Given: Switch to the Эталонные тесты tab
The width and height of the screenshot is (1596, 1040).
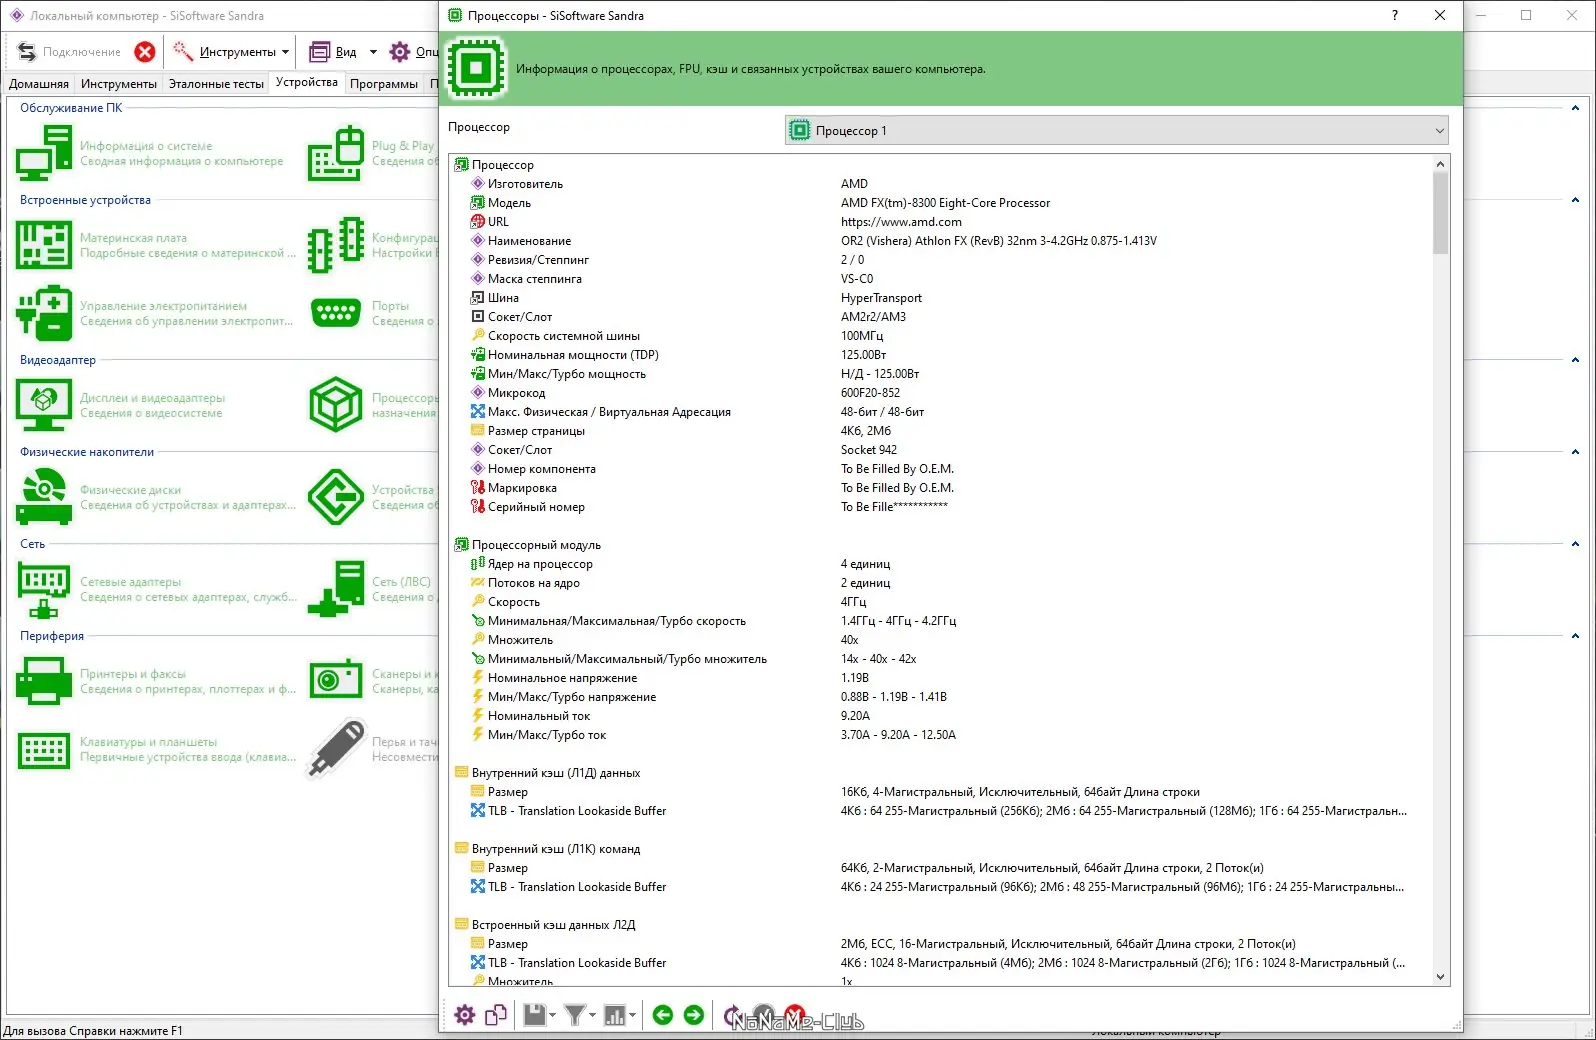Looking at the screenshot, I should point(216,84).
